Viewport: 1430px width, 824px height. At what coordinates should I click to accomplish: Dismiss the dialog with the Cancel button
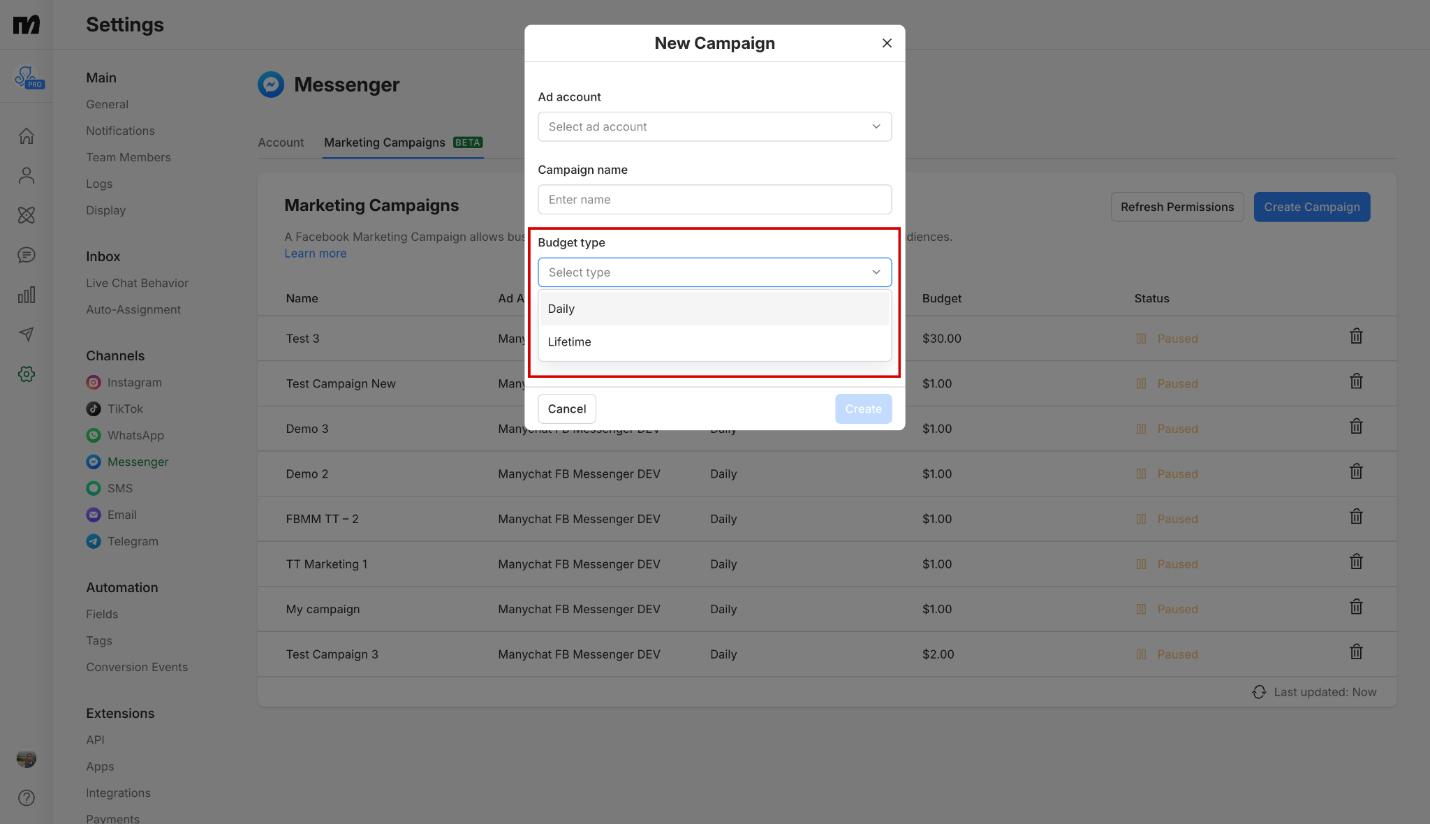[x=566, y=408]
